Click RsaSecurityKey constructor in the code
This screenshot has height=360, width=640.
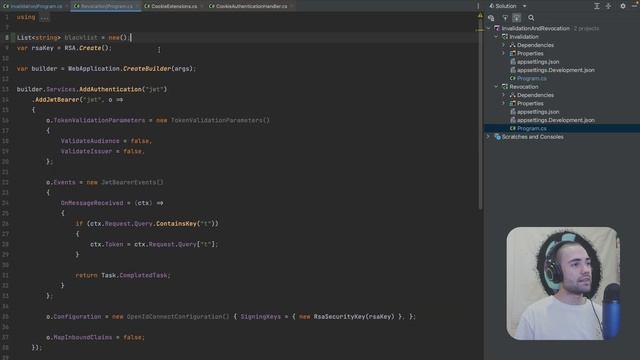[x=339, y=317]
